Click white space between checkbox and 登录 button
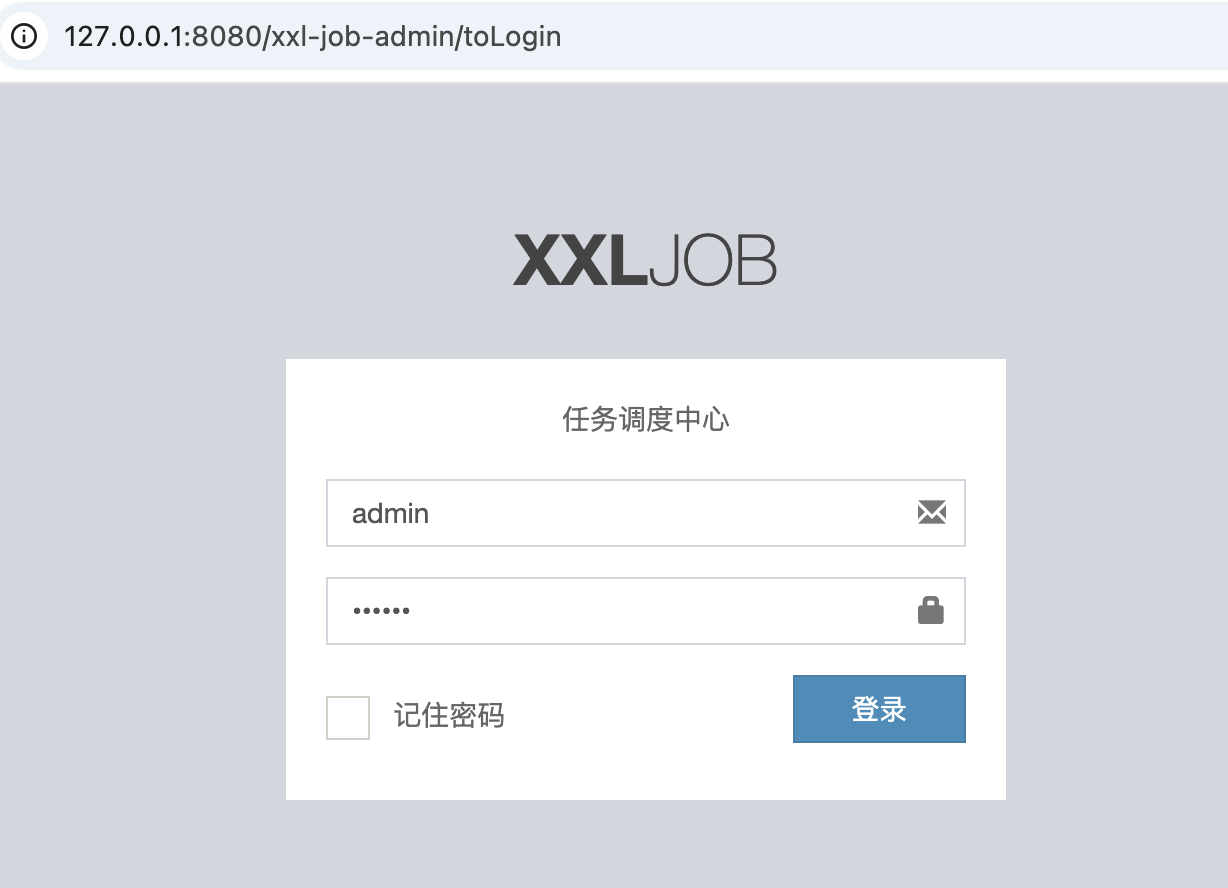Image resolution: width=1228 pixels, height=888 pixels. (650, 716)
